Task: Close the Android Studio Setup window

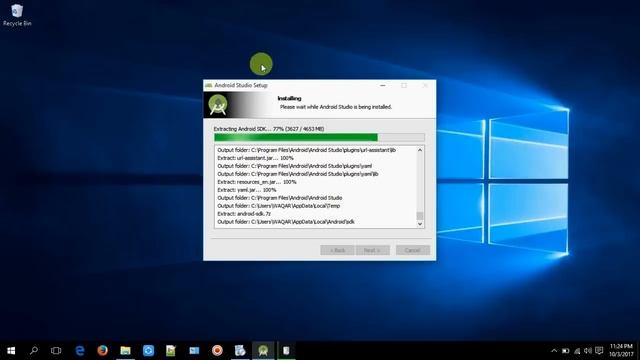Action: point(425,85)
